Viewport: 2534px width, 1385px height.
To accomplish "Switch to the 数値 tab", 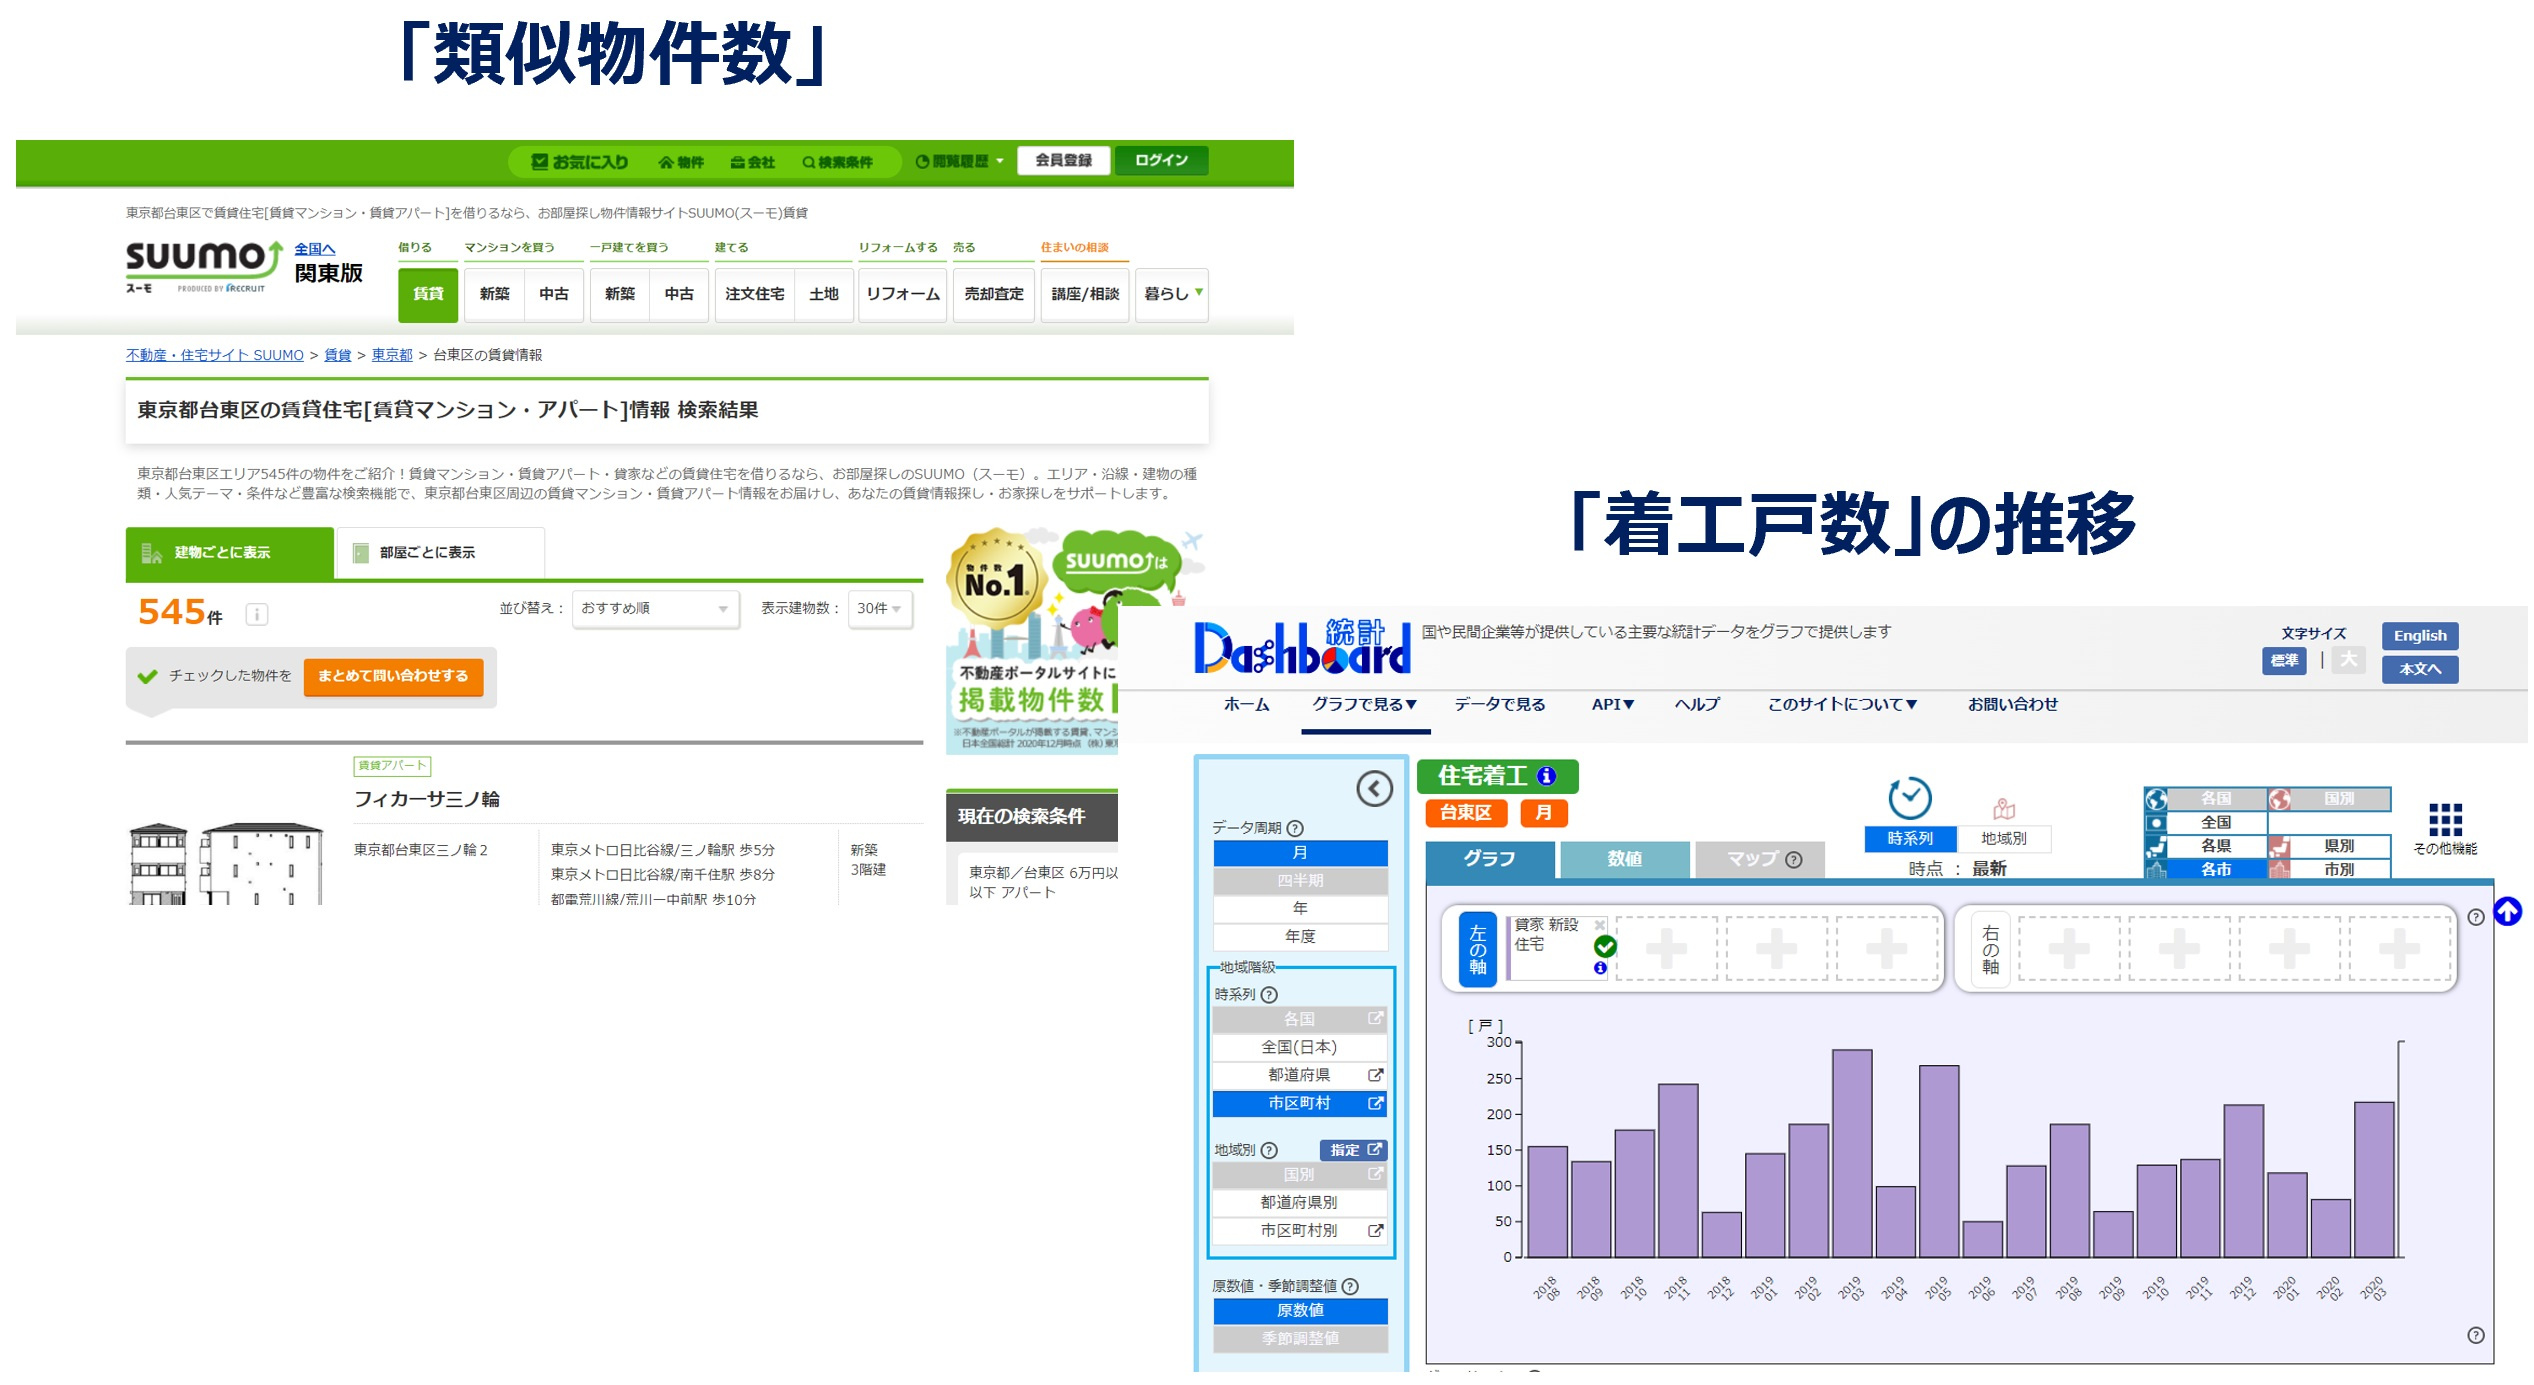I will 1626,859.
